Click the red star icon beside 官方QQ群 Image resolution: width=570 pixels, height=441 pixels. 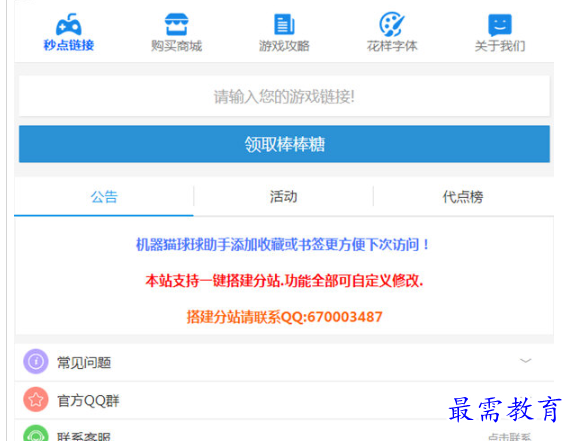pos(36,400)
